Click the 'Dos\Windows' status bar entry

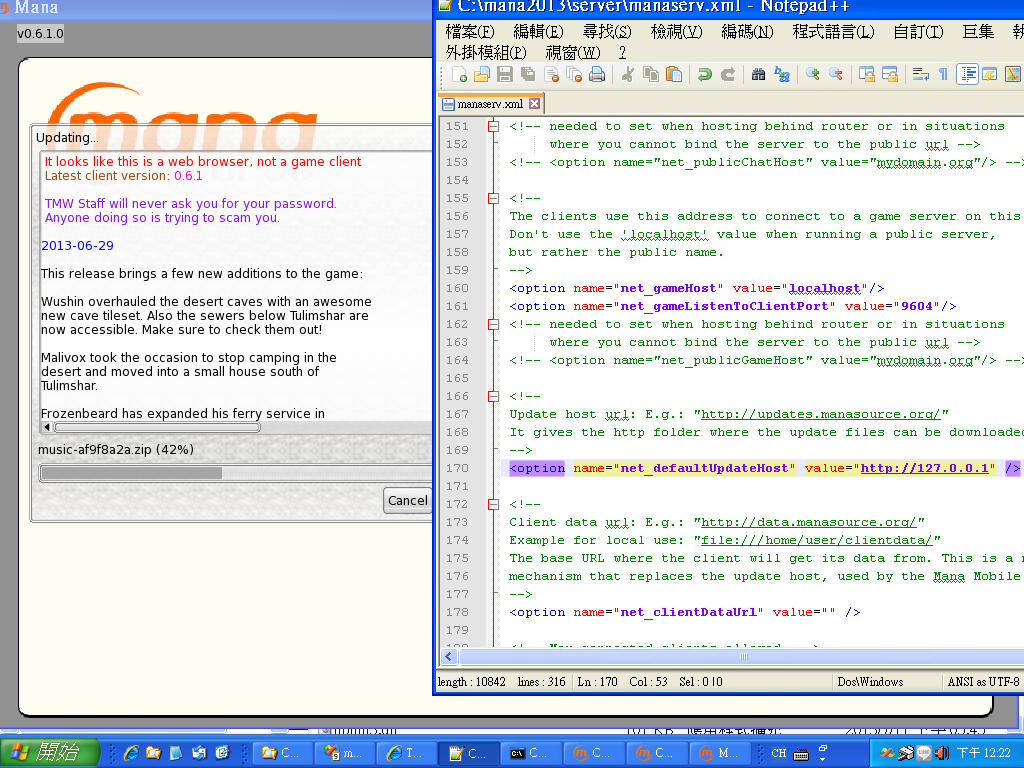click(871, 682)
